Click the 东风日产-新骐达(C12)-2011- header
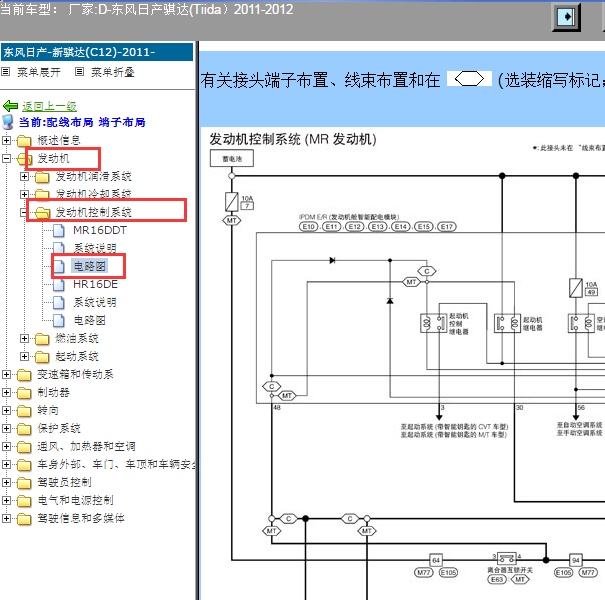 click(97, 52)
